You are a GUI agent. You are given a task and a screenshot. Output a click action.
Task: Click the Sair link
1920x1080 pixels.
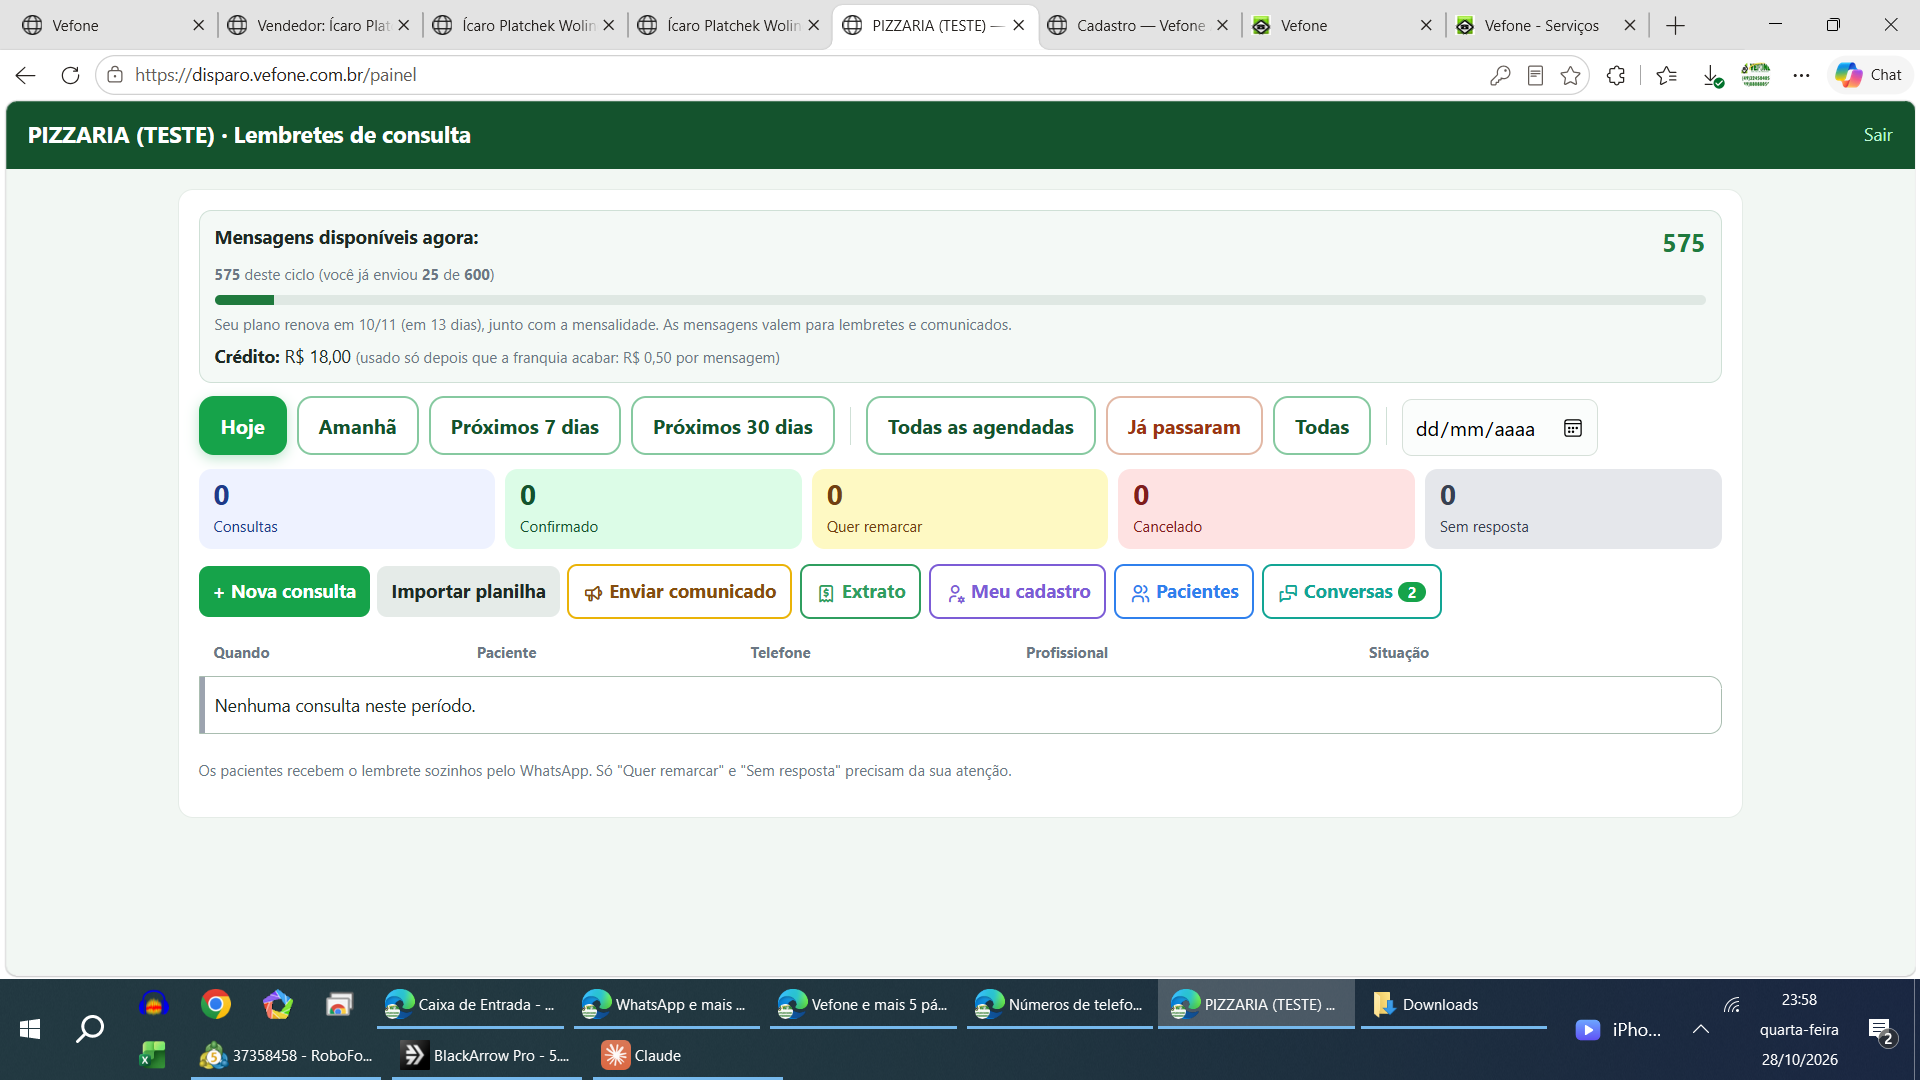(1878, 135)
